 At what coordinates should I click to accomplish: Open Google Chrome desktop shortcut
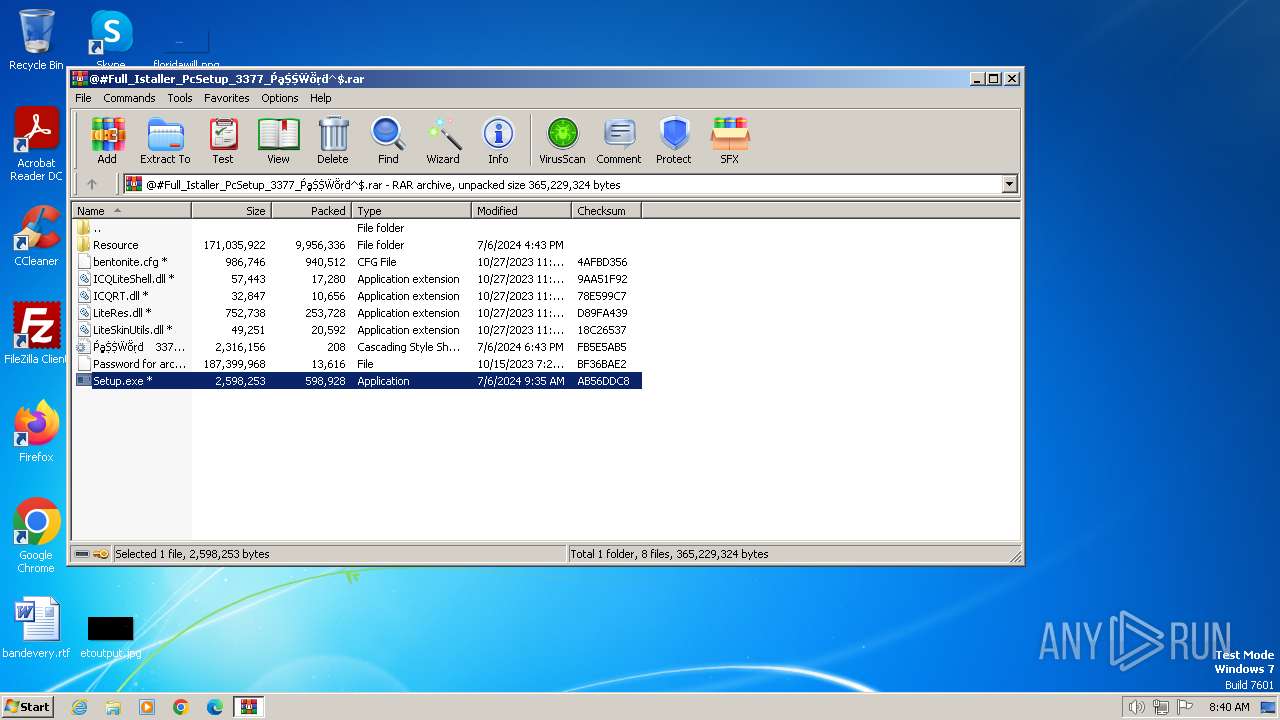coord(36,536)
